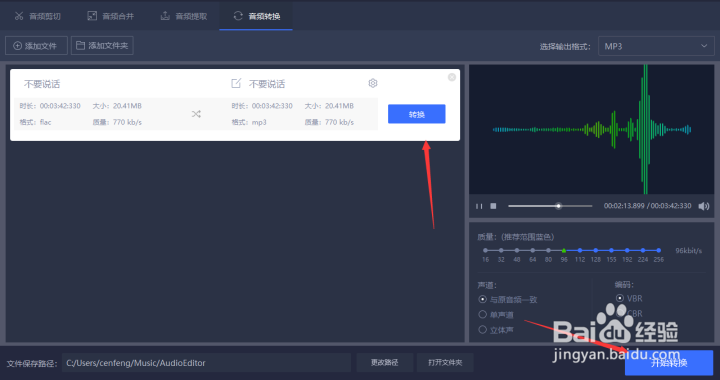720x380 pixels.
Task: Stop the audio preview playback
Action: 493,206
